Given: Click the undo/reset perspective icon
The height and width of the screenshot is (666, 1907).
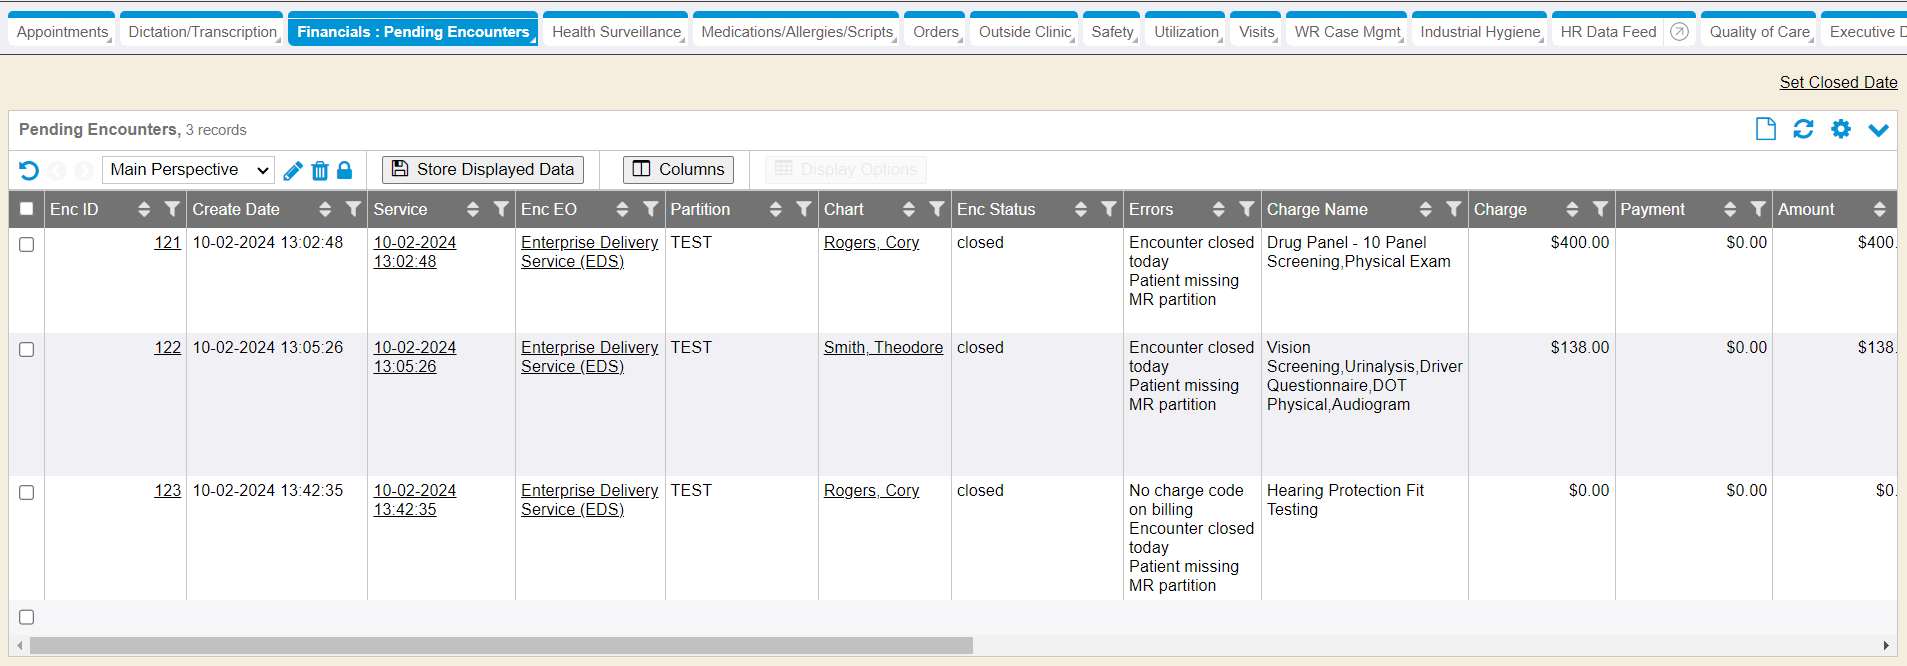Looking at the screenshot, I should [x=29, y=170].
